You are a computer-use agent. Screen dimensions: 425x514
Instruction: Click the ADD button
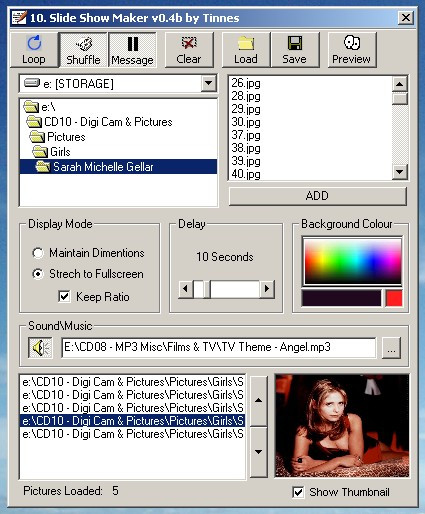(x=318, y=196)
